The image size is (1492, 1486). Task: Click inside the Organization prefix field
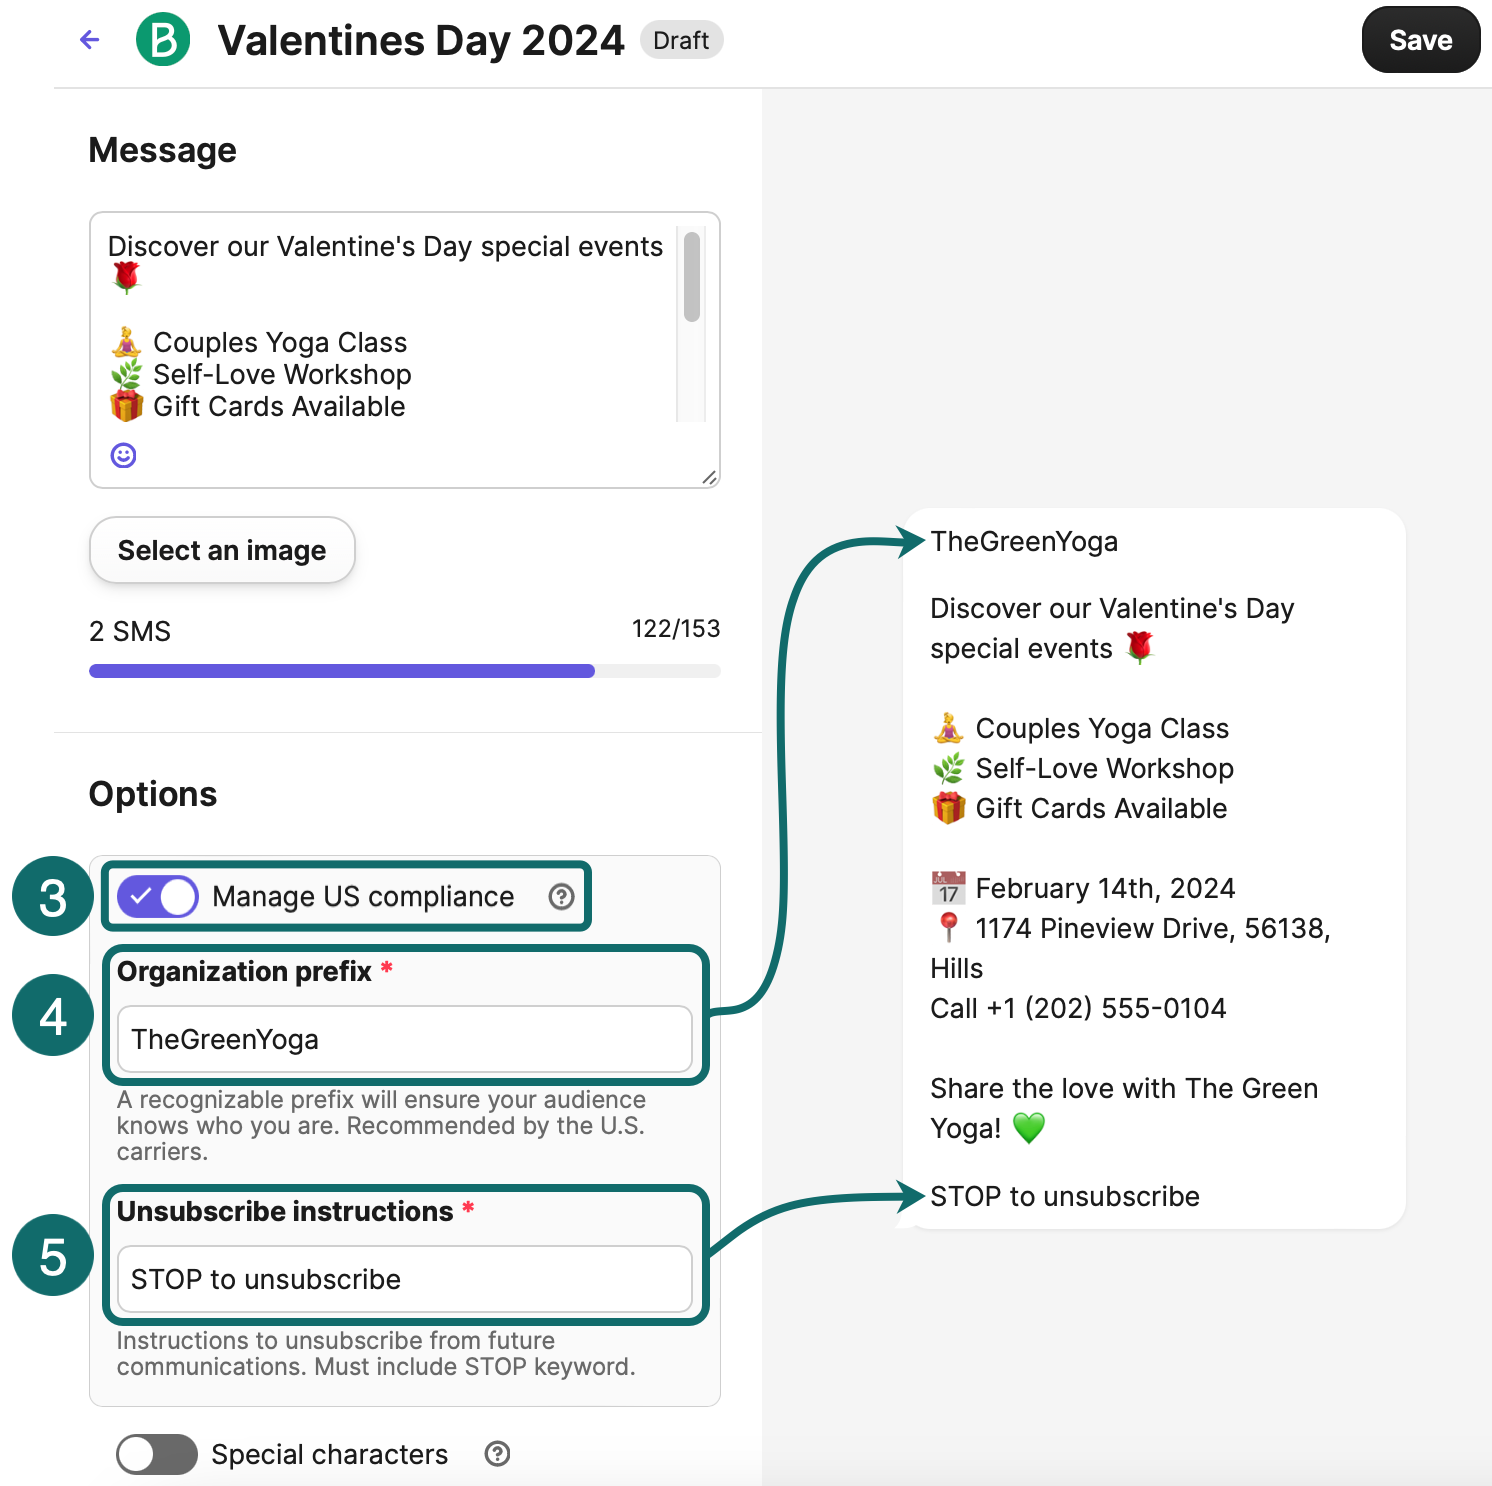[x=404, y=1039]
